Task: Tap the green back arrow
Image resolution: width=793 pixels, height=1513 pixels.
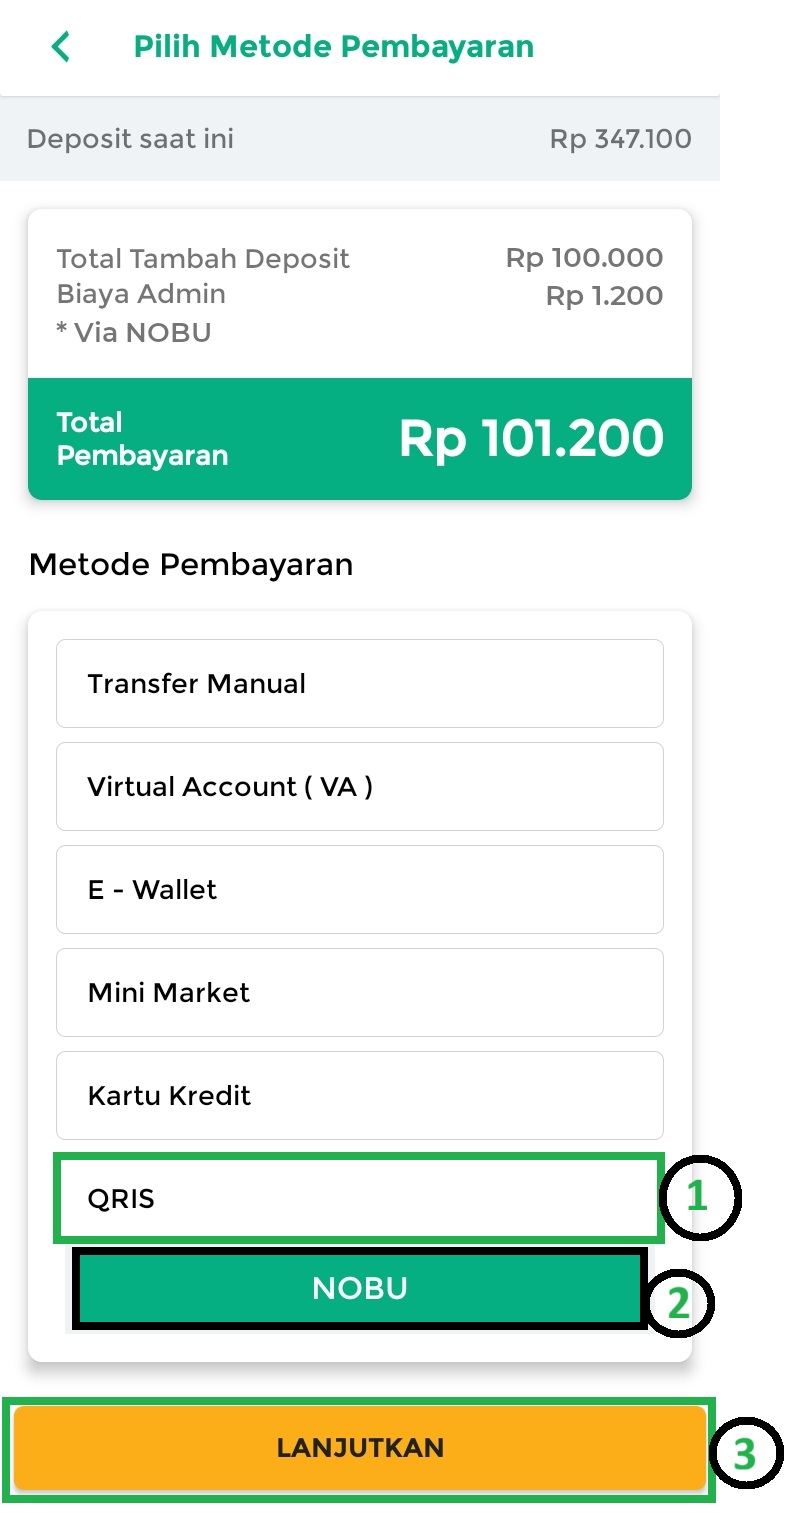Action: (61, 47)
